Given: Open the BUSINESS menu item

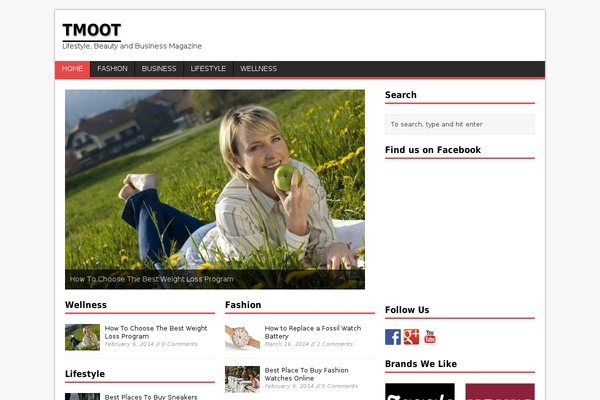Looking at the screenshot, I should pos(159,69).
